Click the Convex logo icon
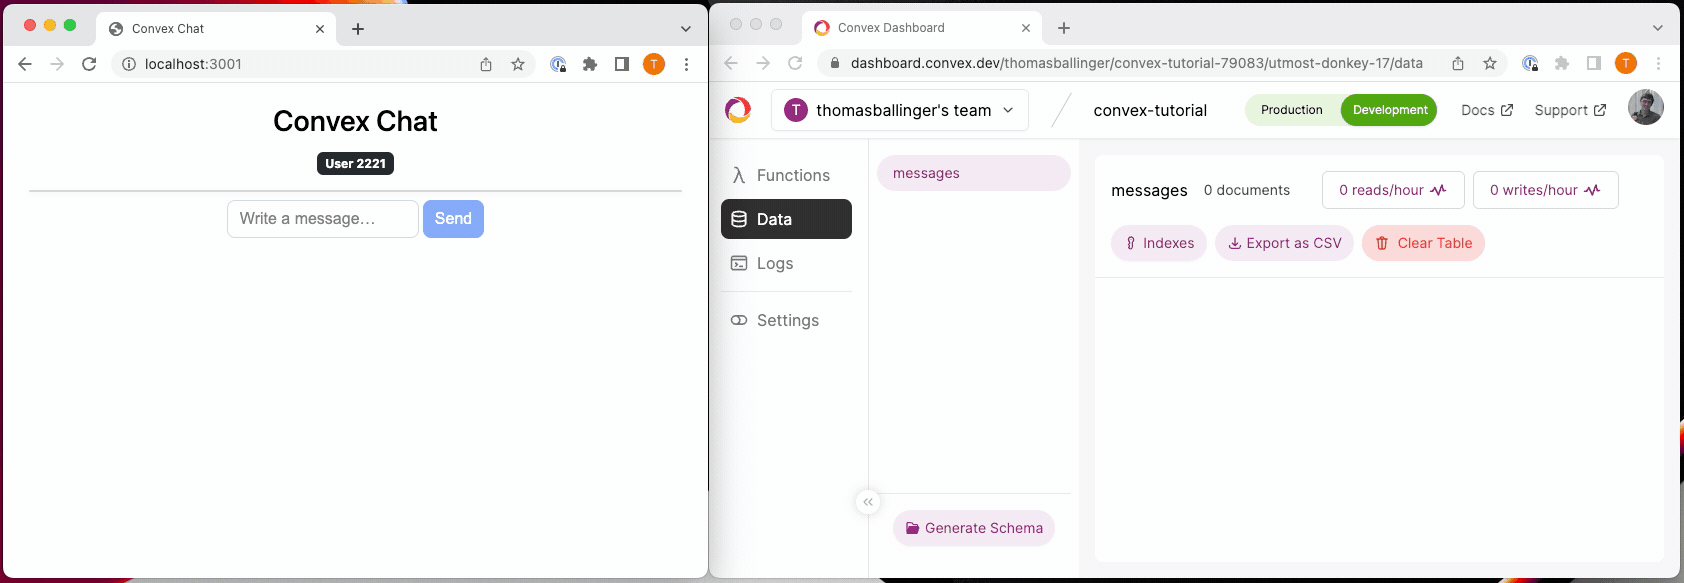Screen dimensions: 1684x583 [x=738, y=110]
